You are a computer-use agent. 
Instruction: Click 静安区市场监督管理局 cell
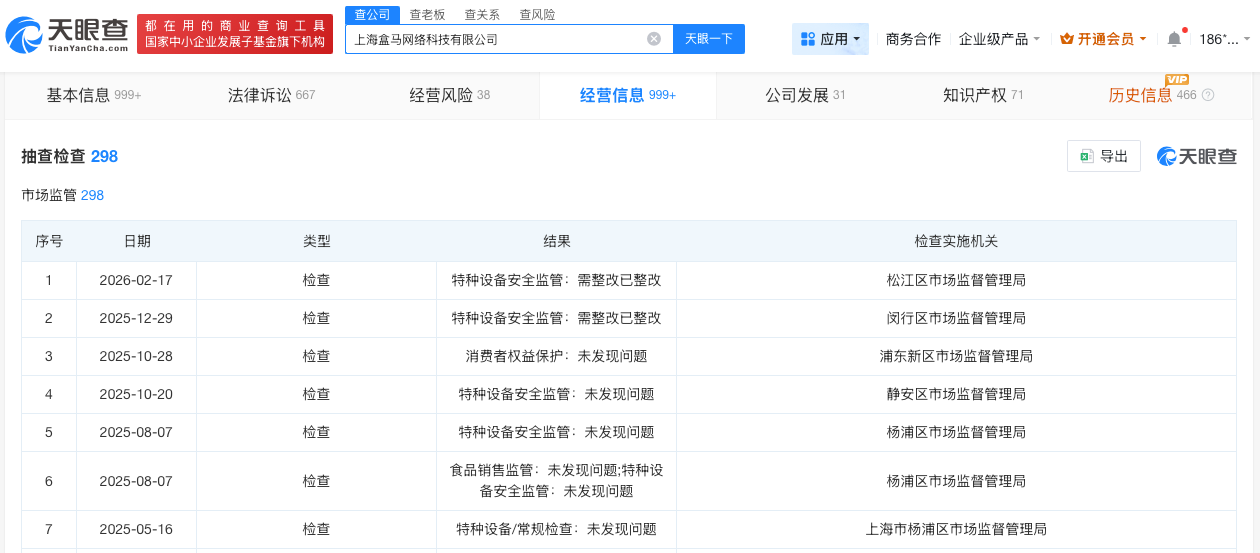(956, 394)
